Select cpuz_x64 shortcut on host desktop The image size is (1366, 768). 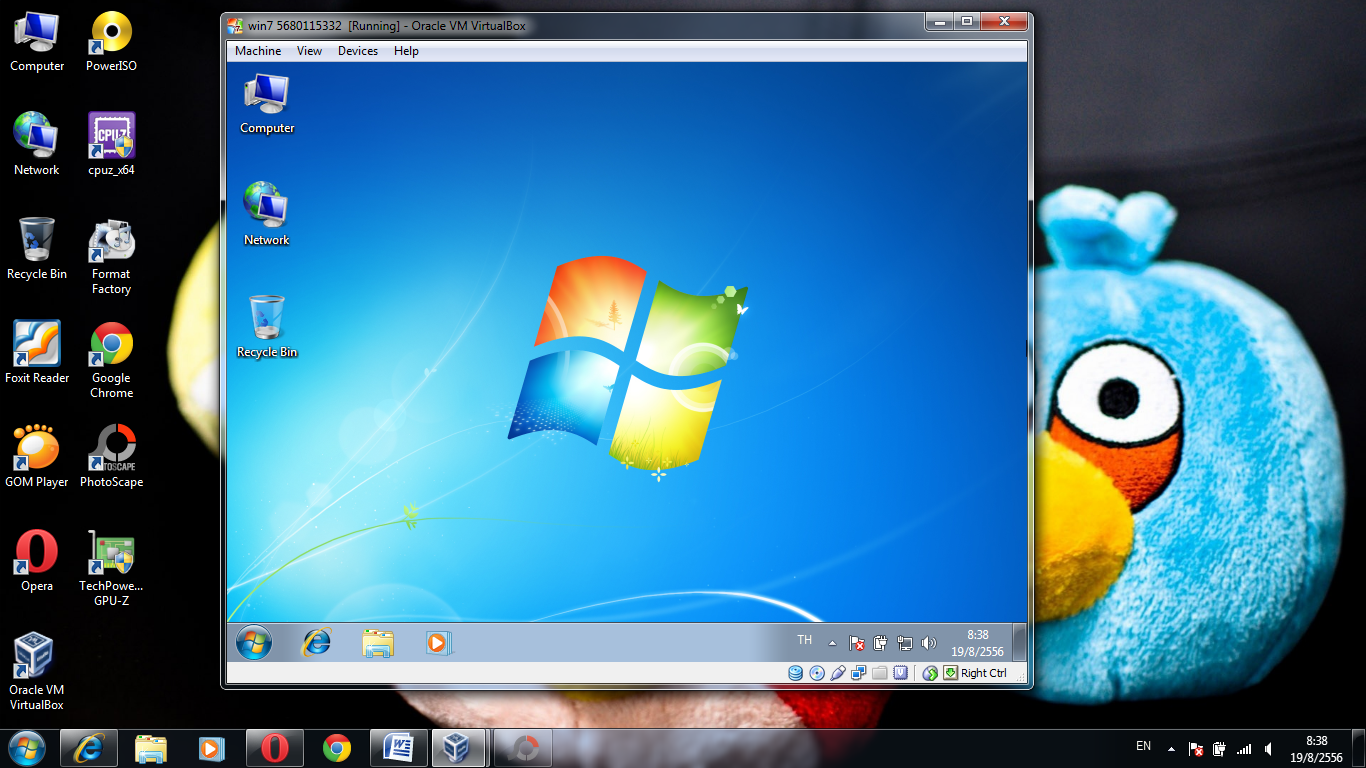[x=111, y=145]
